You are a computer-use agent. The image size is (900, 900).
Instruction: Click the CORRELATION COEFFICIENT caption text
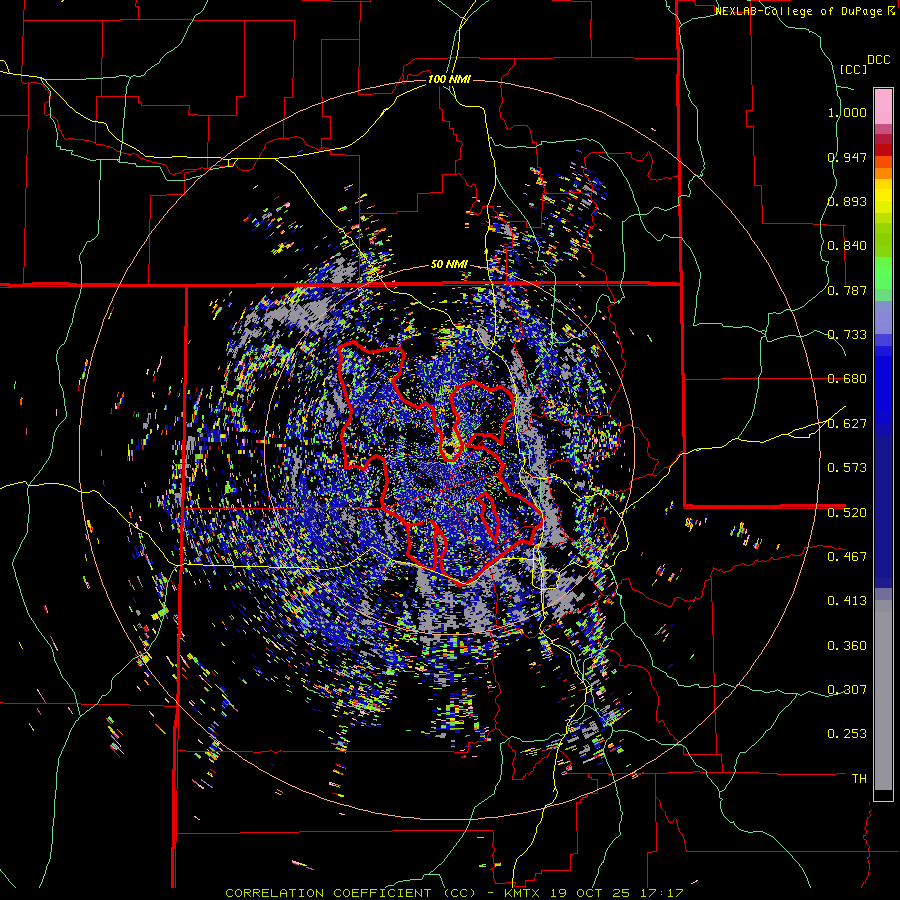click(350, 893)
